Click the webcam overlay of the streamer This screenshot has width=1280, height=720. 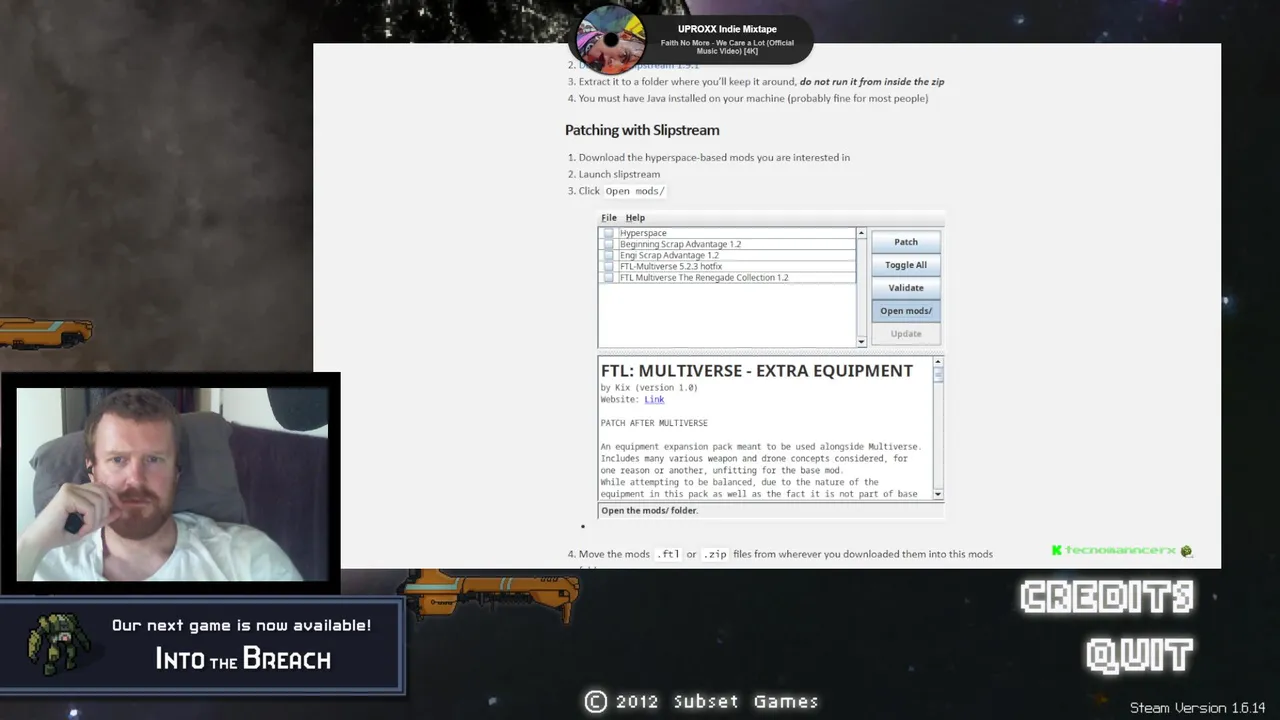click(172, 484)
